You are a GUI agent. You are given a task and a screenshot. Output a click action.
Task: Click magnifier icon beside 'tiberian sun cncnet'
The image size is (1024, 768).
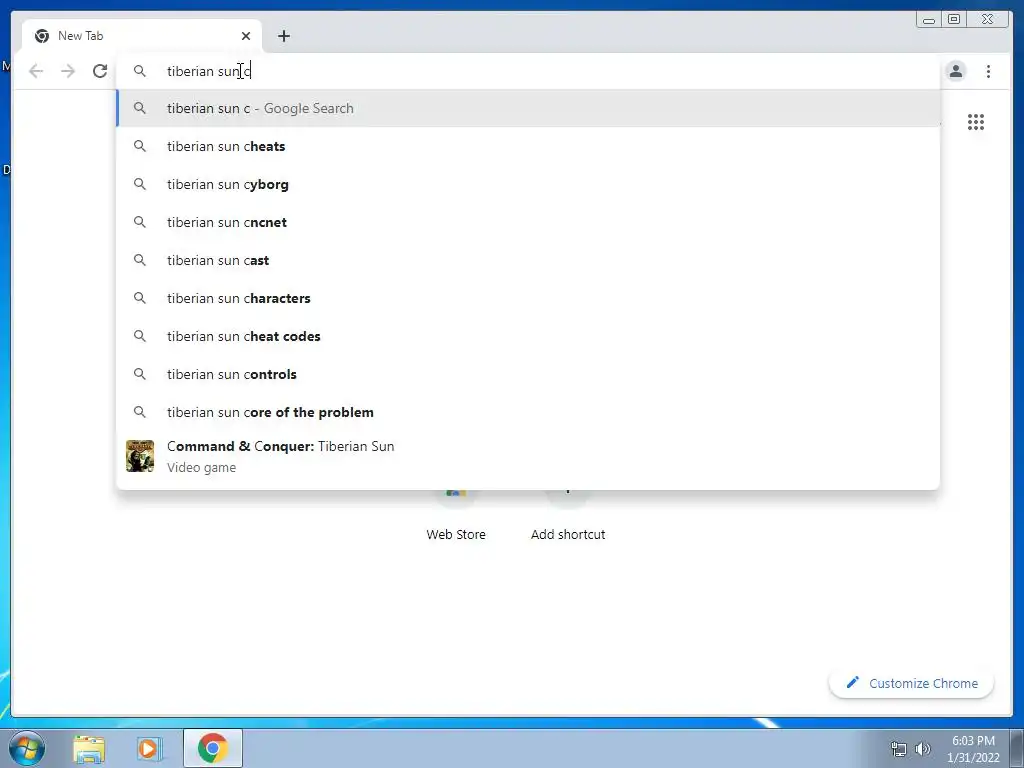pyautogui.click(x=140, y=222)
